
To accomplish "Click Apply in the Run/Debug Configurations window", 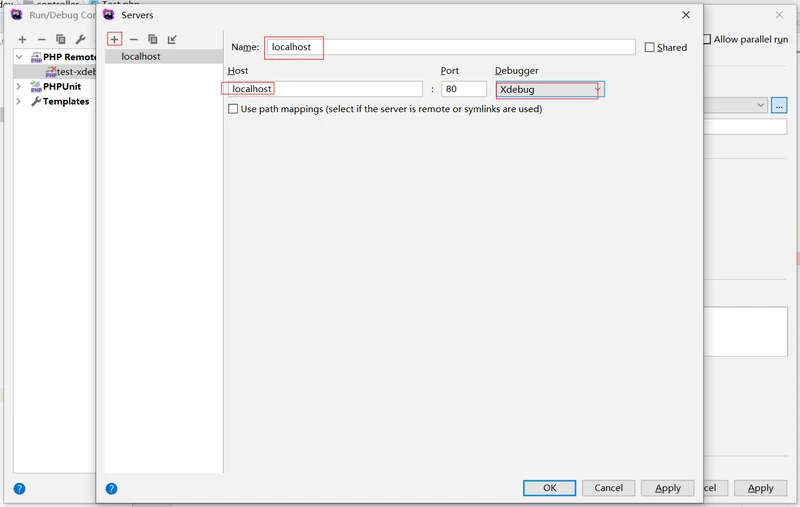I will click(x=761, y=488).
